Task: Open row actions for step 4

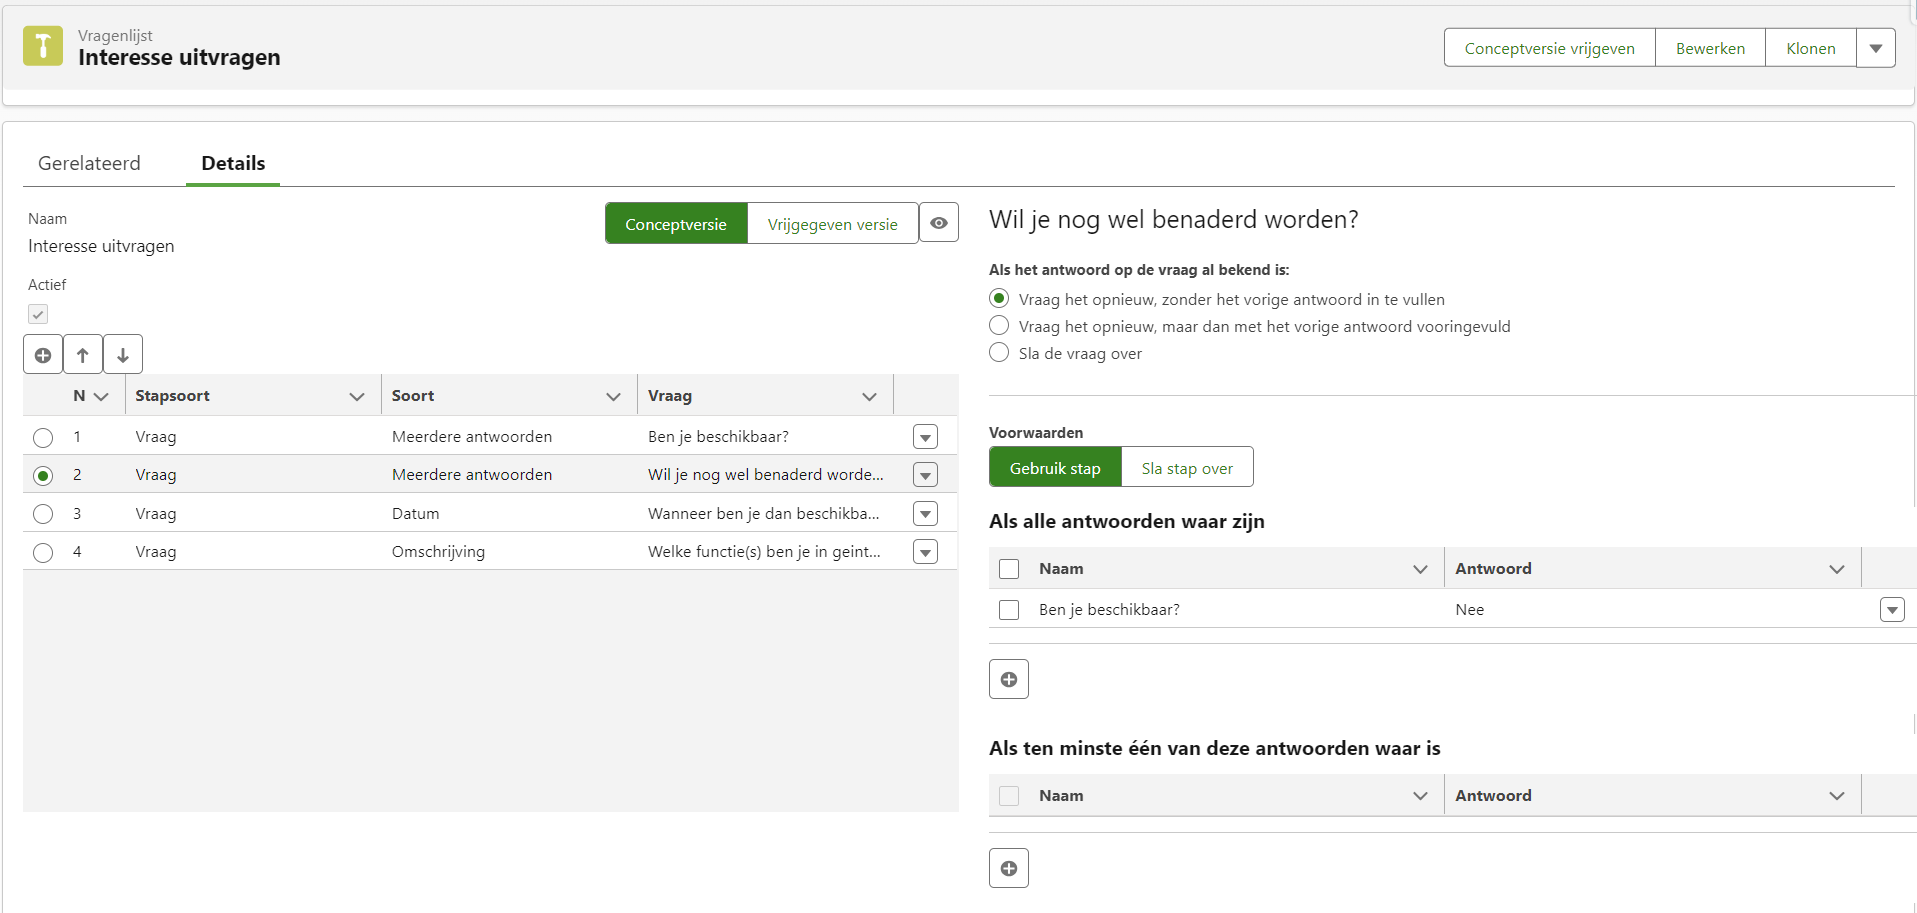Action: 925,552
